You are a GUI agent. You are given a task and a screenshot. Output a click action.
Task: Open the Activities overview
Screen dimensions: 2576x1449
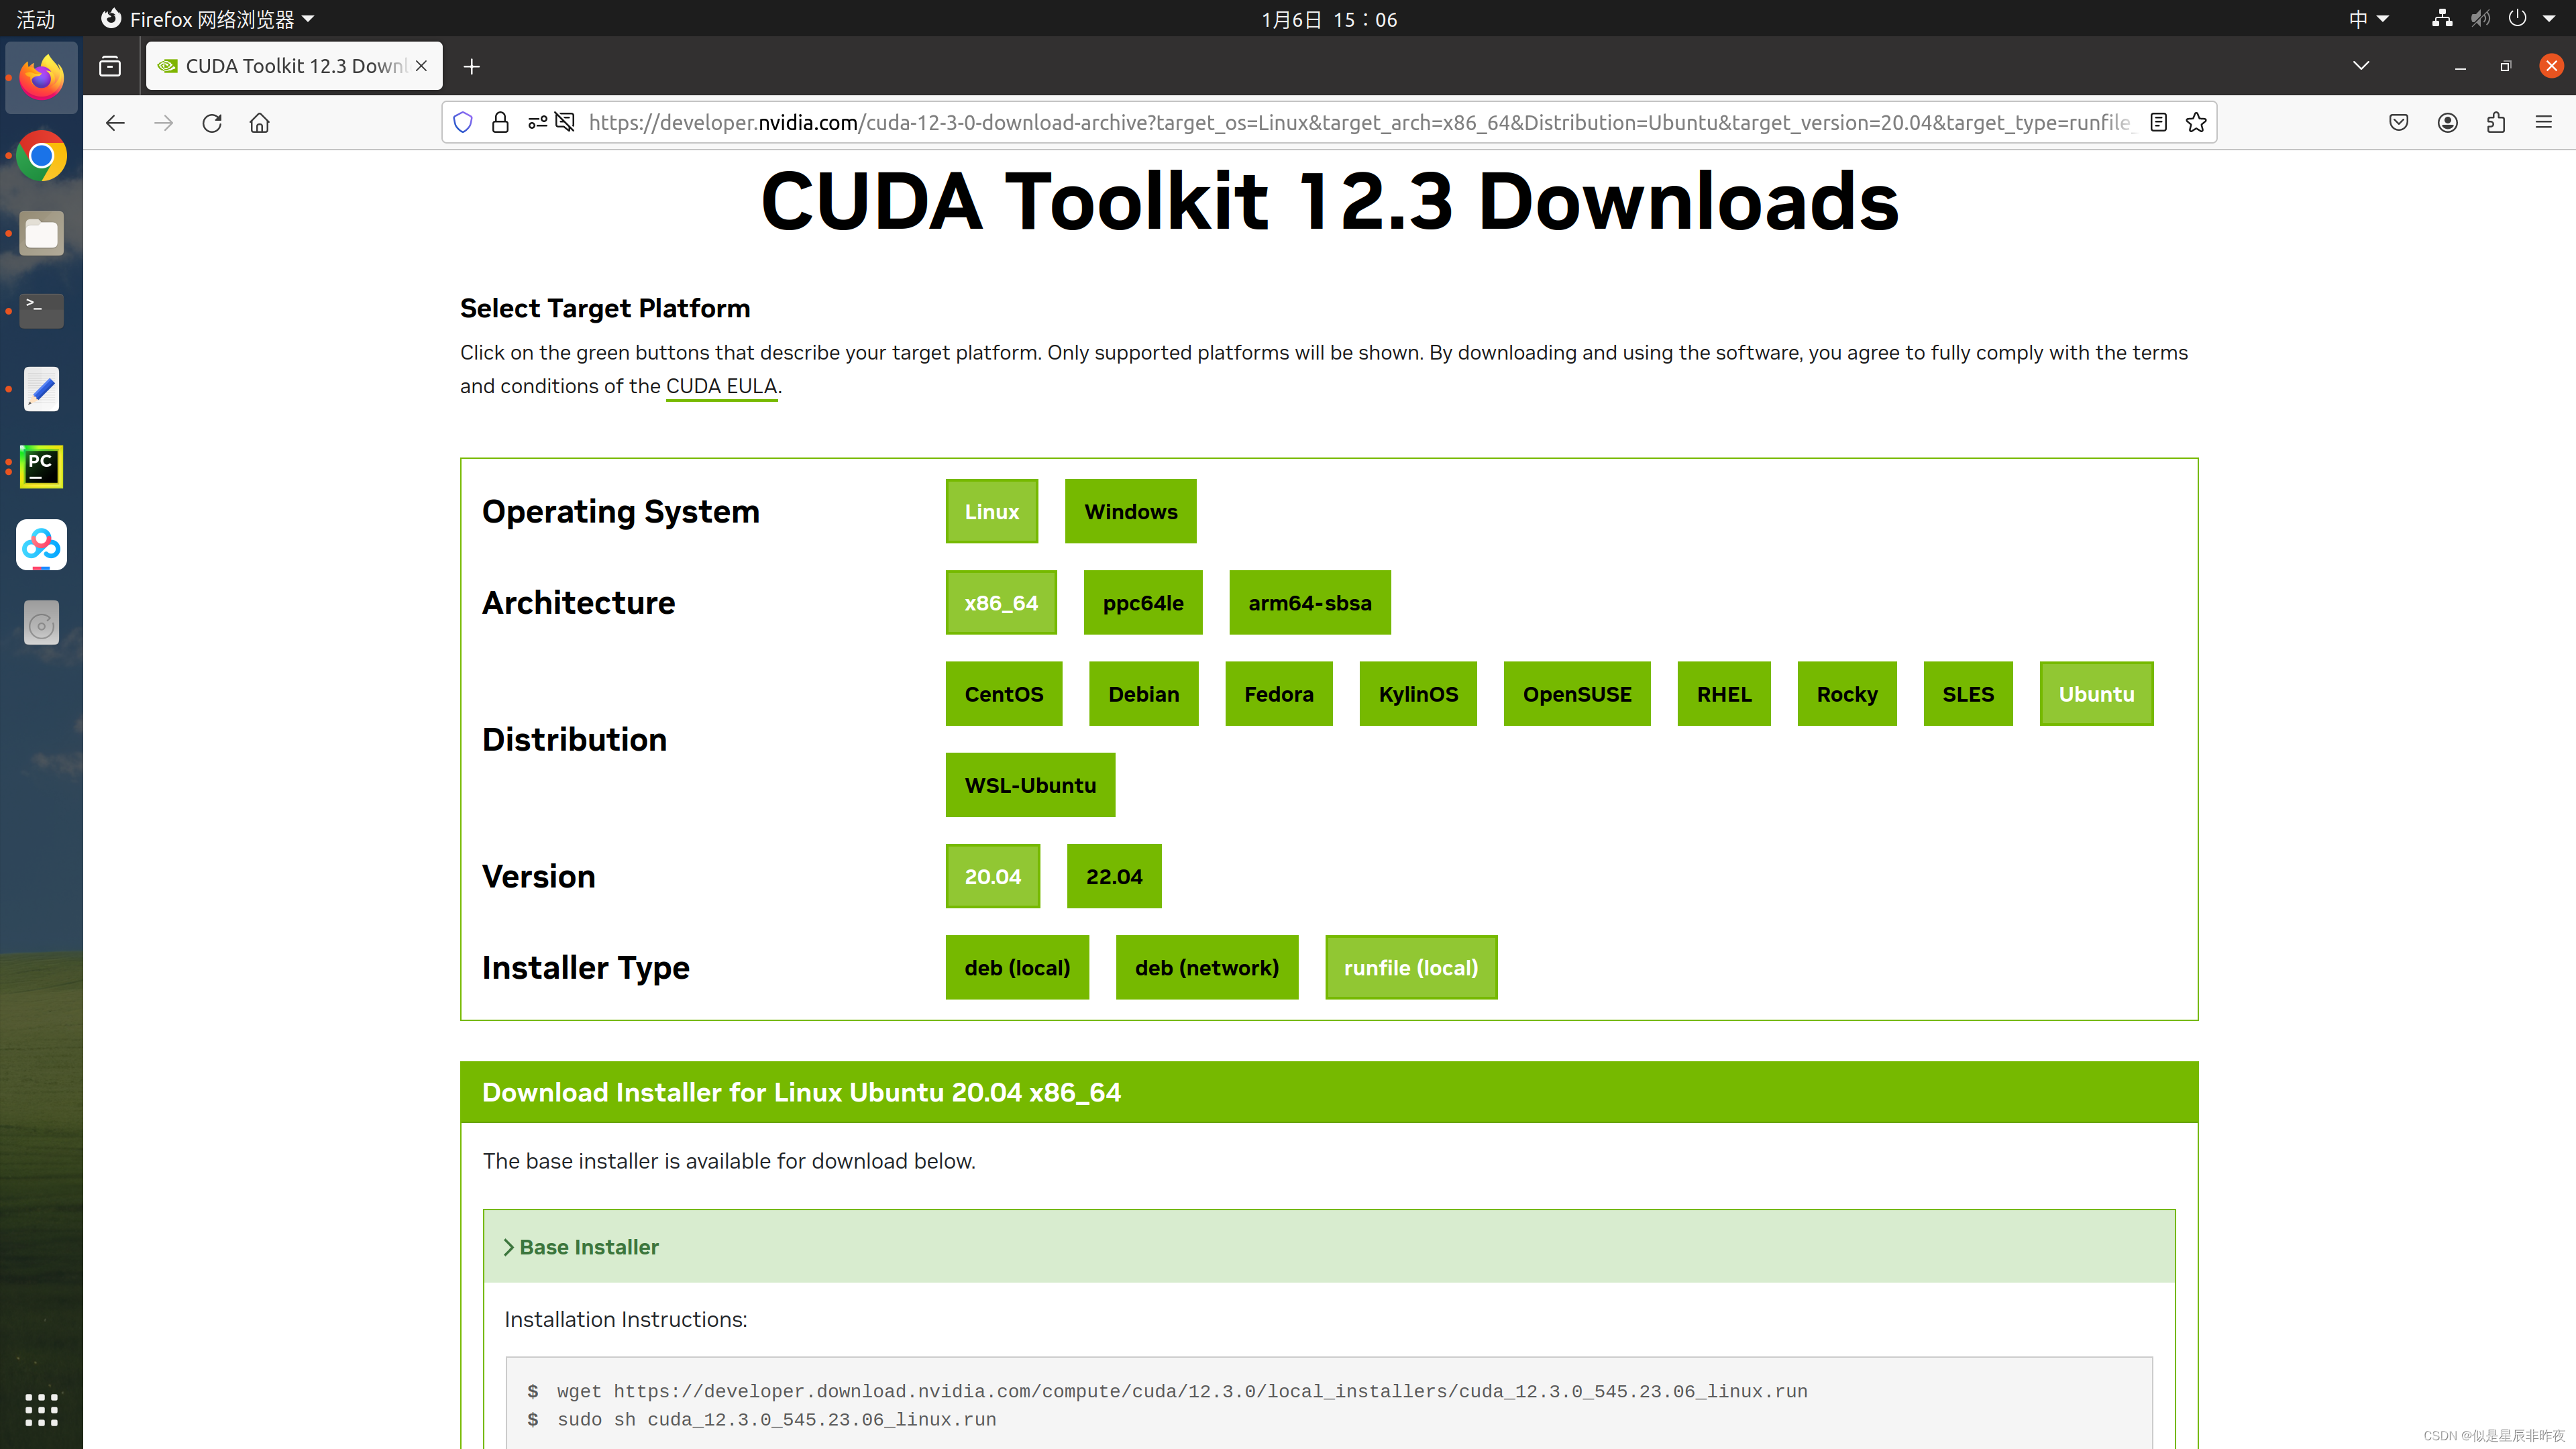pos(36,19)
